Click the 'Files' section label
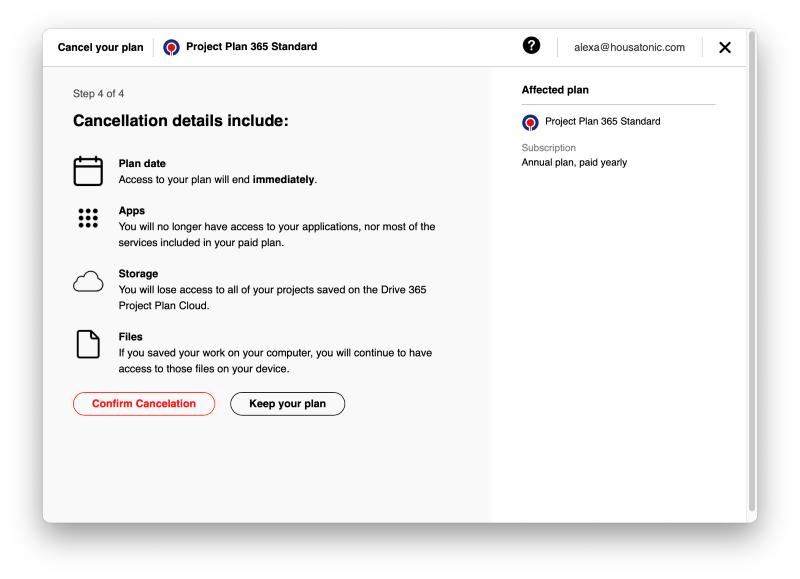This screenshot has height=579, width=800. [131, 337]
